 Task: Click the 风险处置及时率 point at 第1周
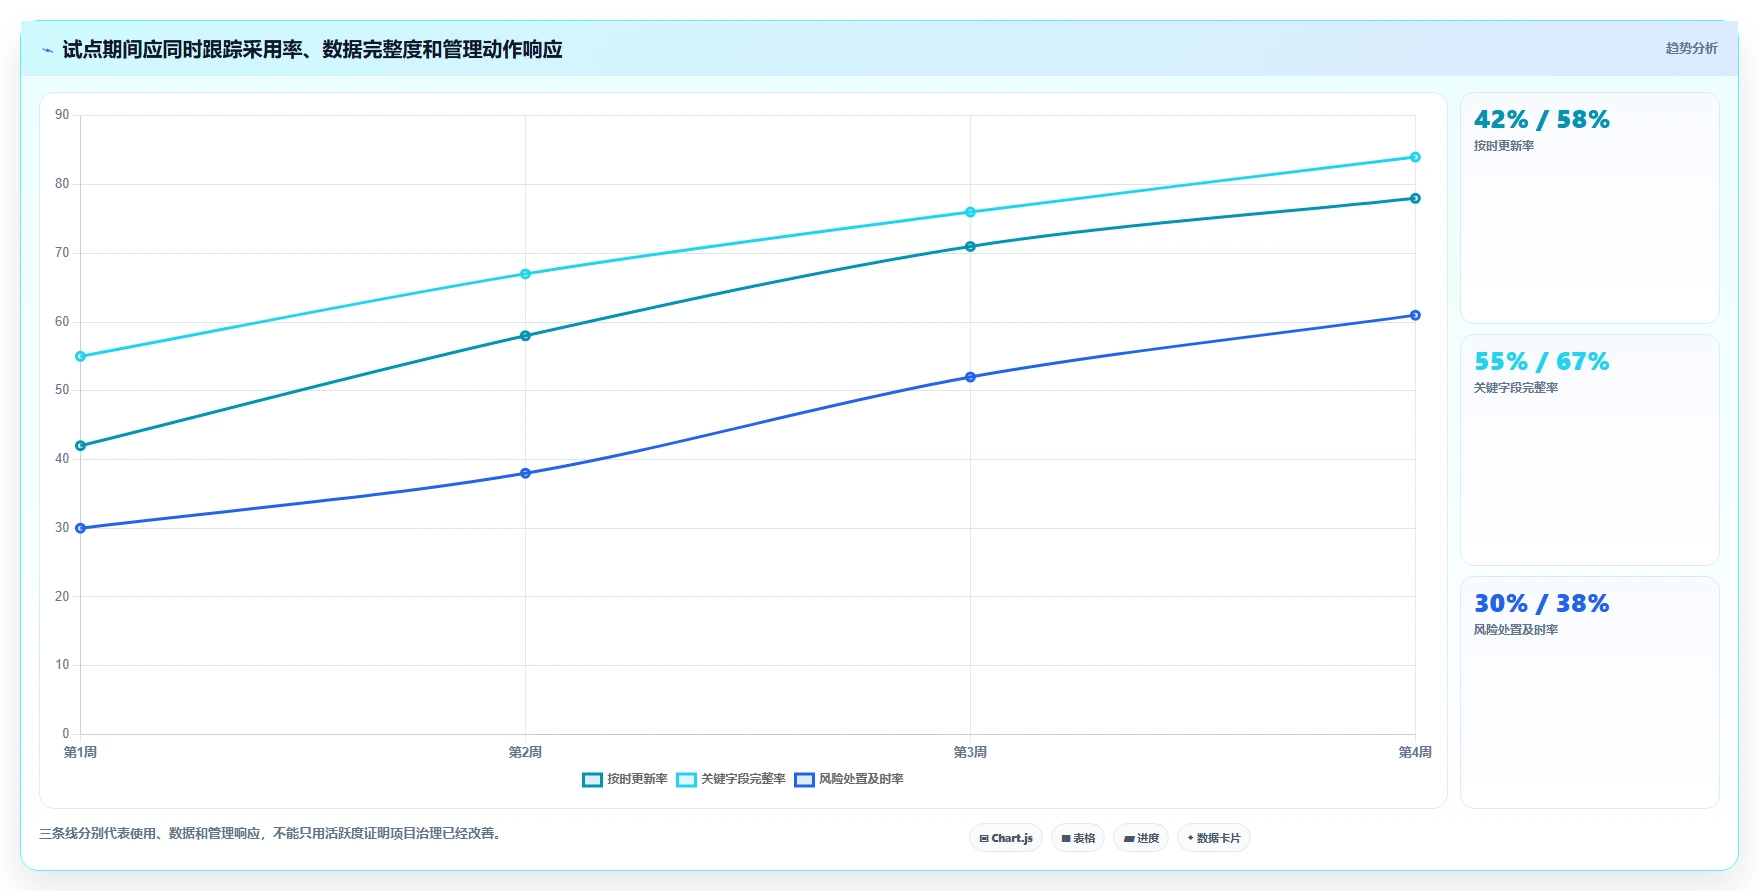[81, 528]
